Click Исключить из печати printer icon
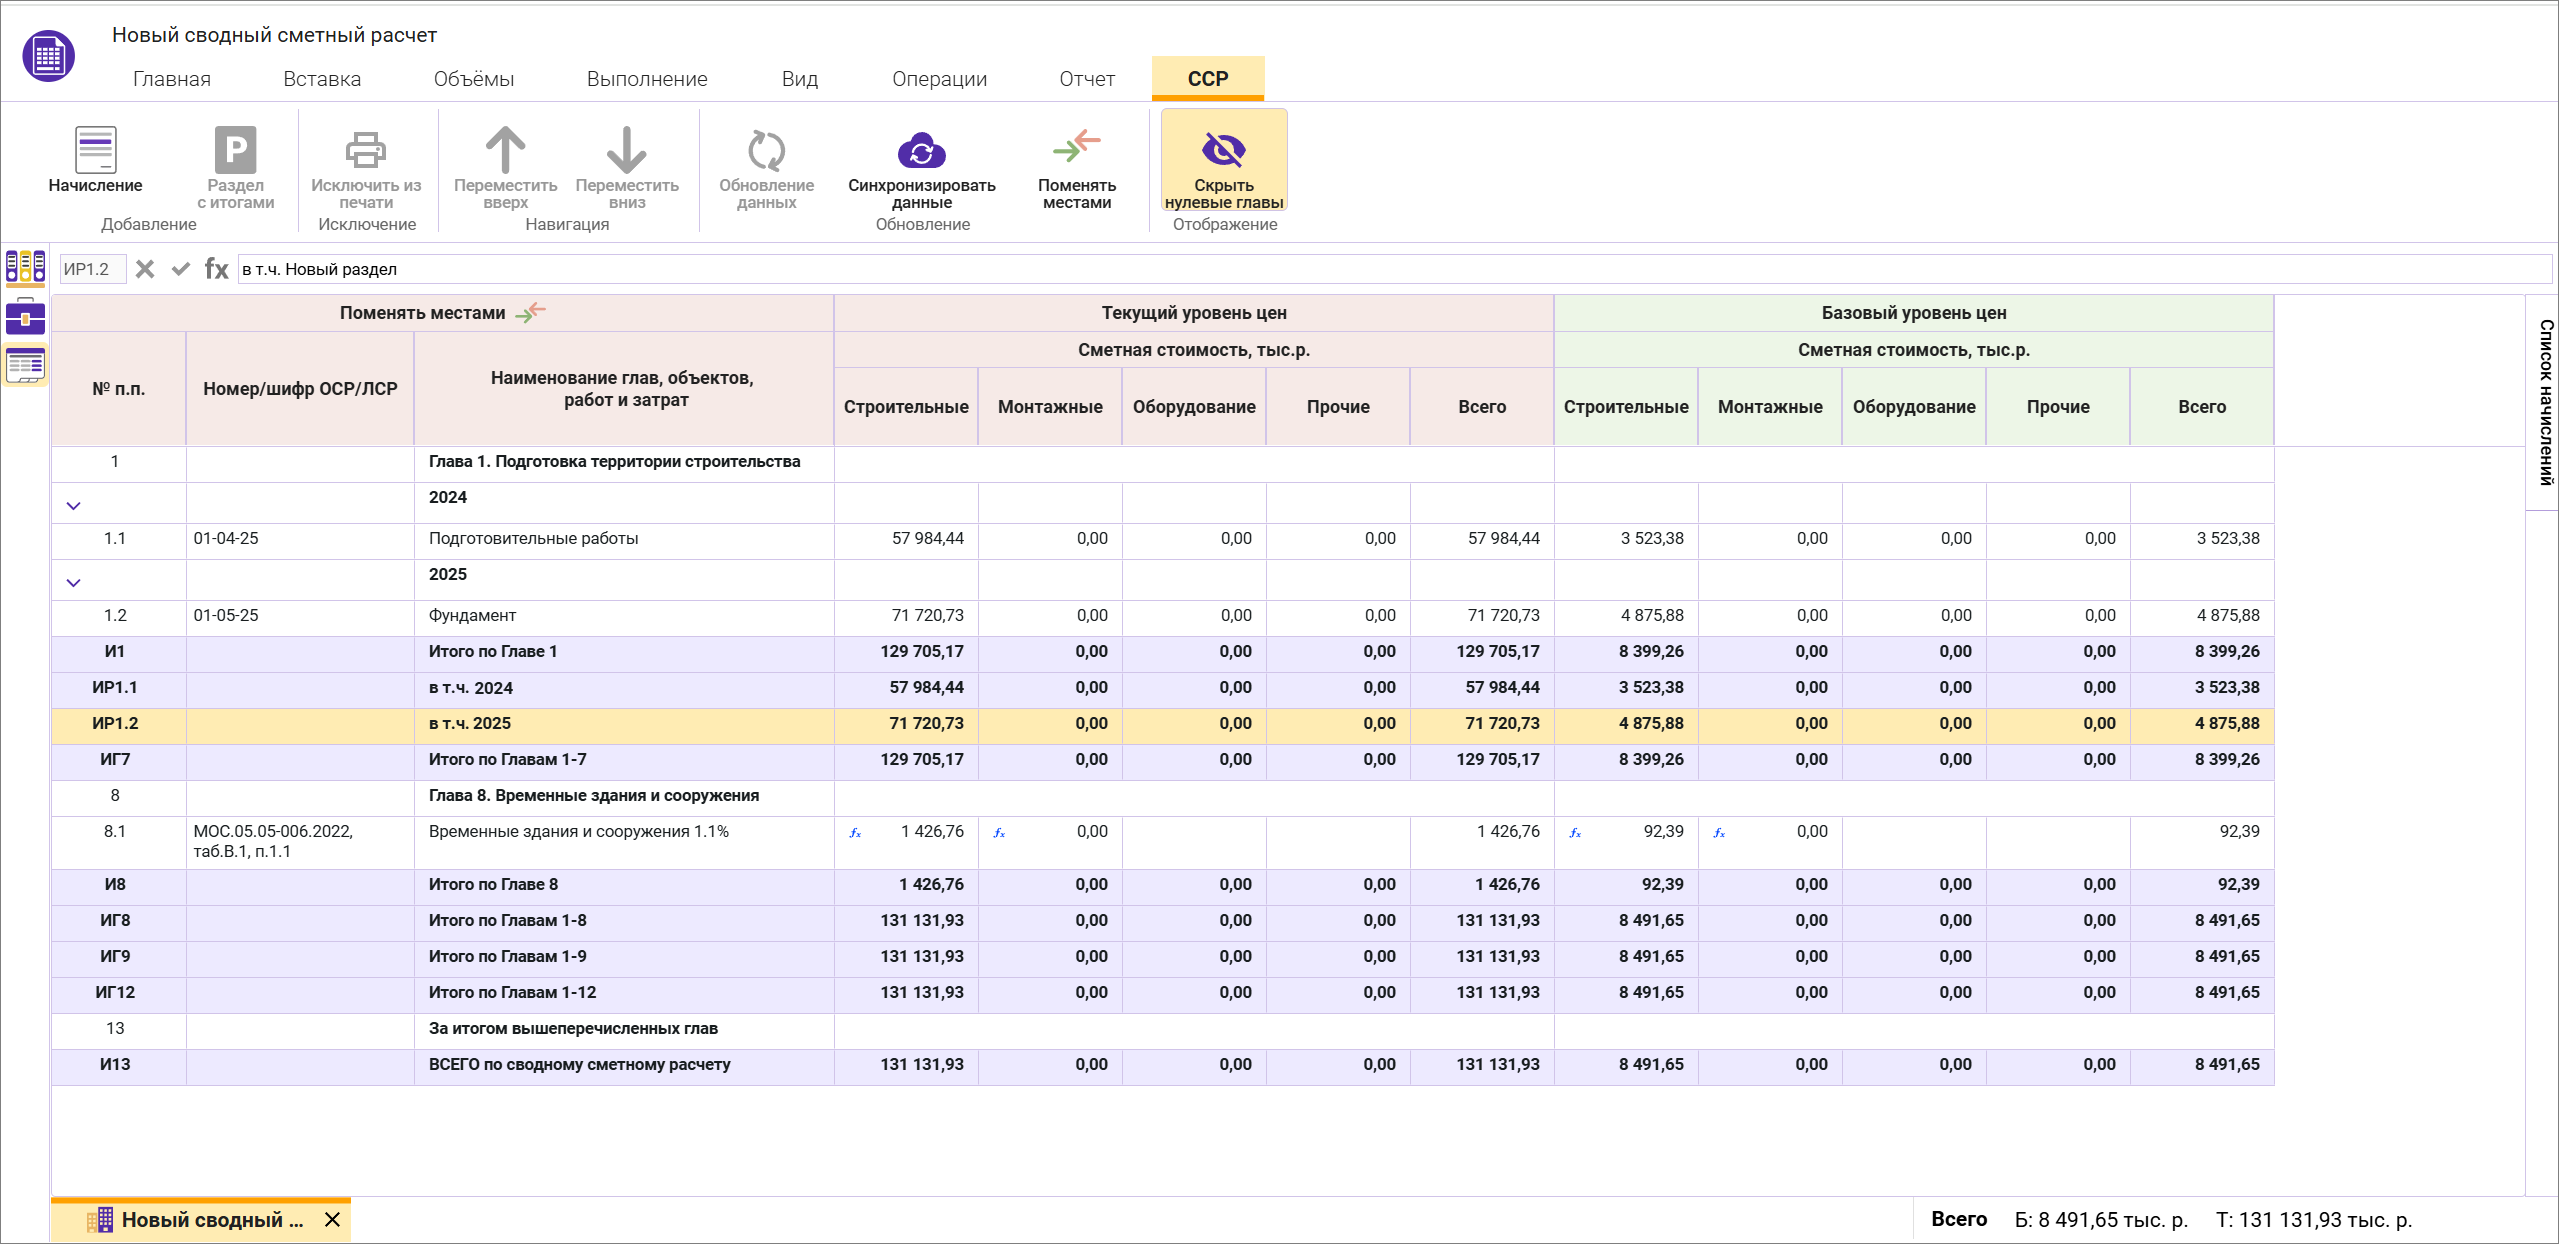The image size is (2559, 1244). point(366,151)
